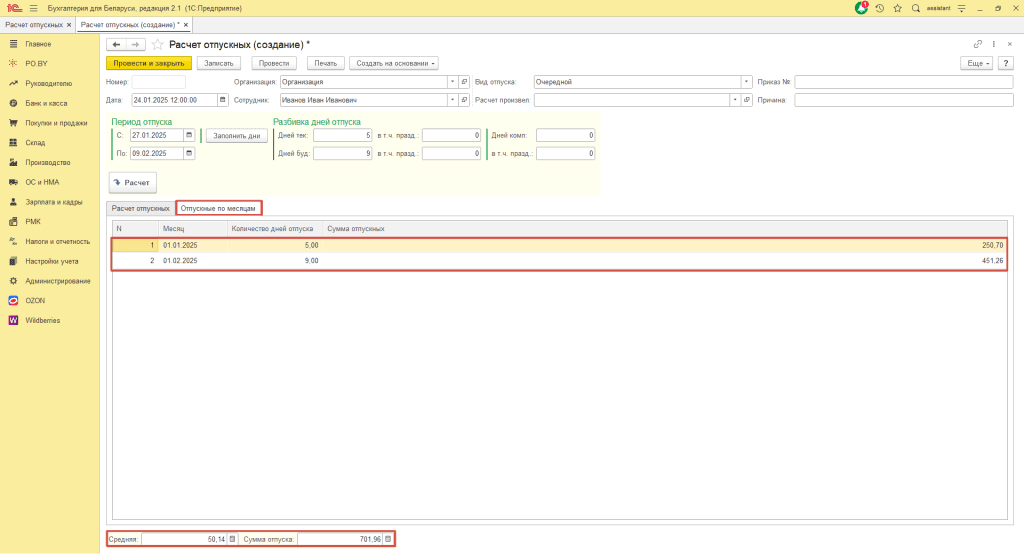This screenshot has height=554, width=1024.
Task: Click the copy link icon at top right
Action: (x=977, y=44)
